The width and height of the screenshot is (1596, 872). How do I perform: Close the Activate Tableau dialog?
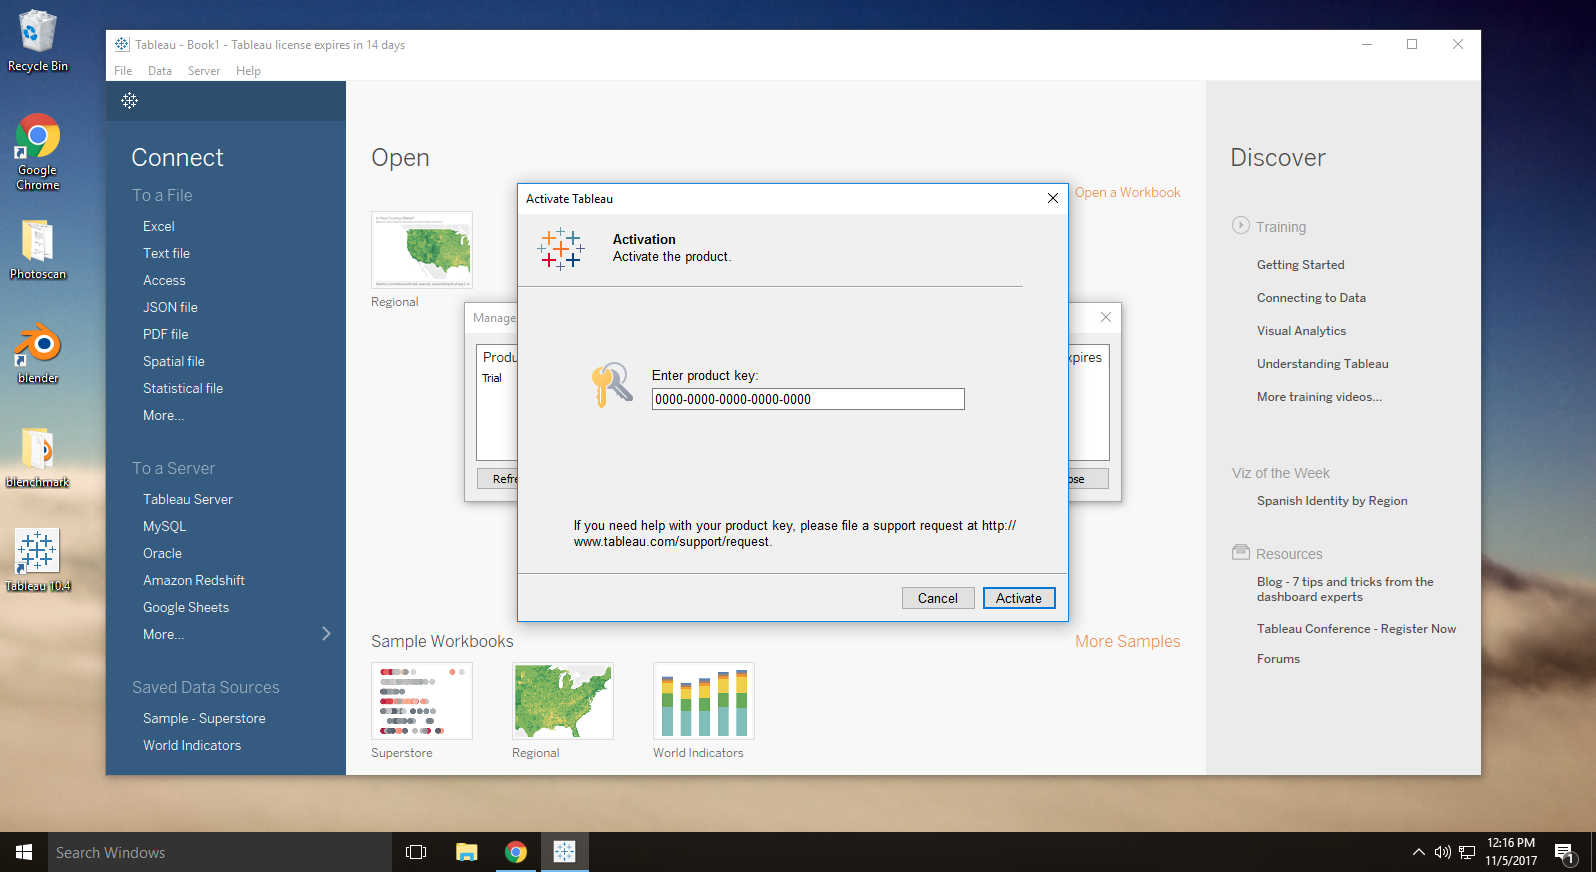click(x=1053, y=198)
